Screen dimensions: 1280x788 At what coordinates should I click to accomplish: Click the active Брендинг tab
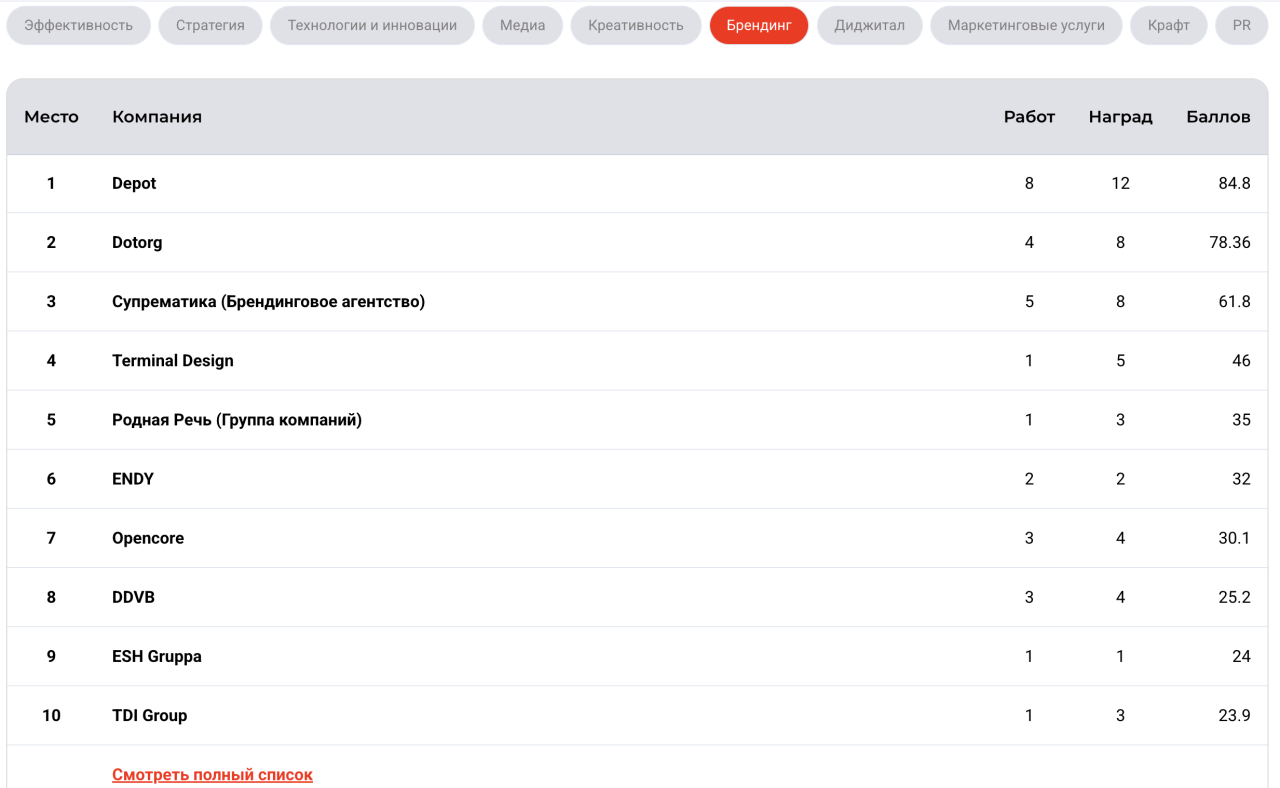pyautogui.click(x=759, y=25)
